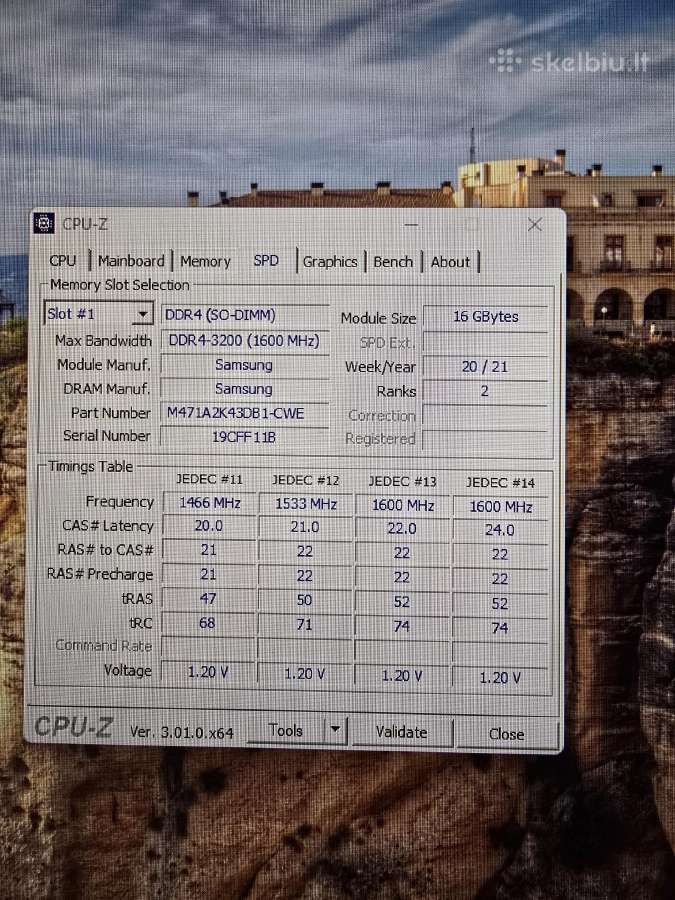Image resolution: width=675 pixels, height=900 pixels.
Task: Click CAS# Latency value 20.0
Action: [x=209, y=526]
